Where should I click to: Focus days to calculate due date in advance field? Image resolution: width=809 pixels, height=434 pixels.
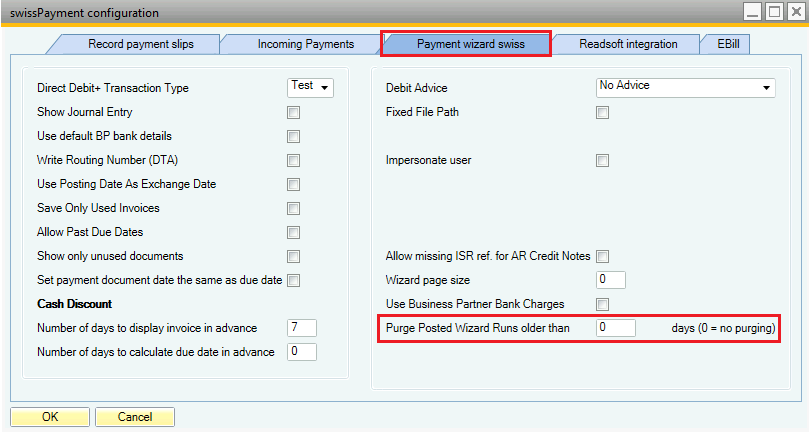302,352
